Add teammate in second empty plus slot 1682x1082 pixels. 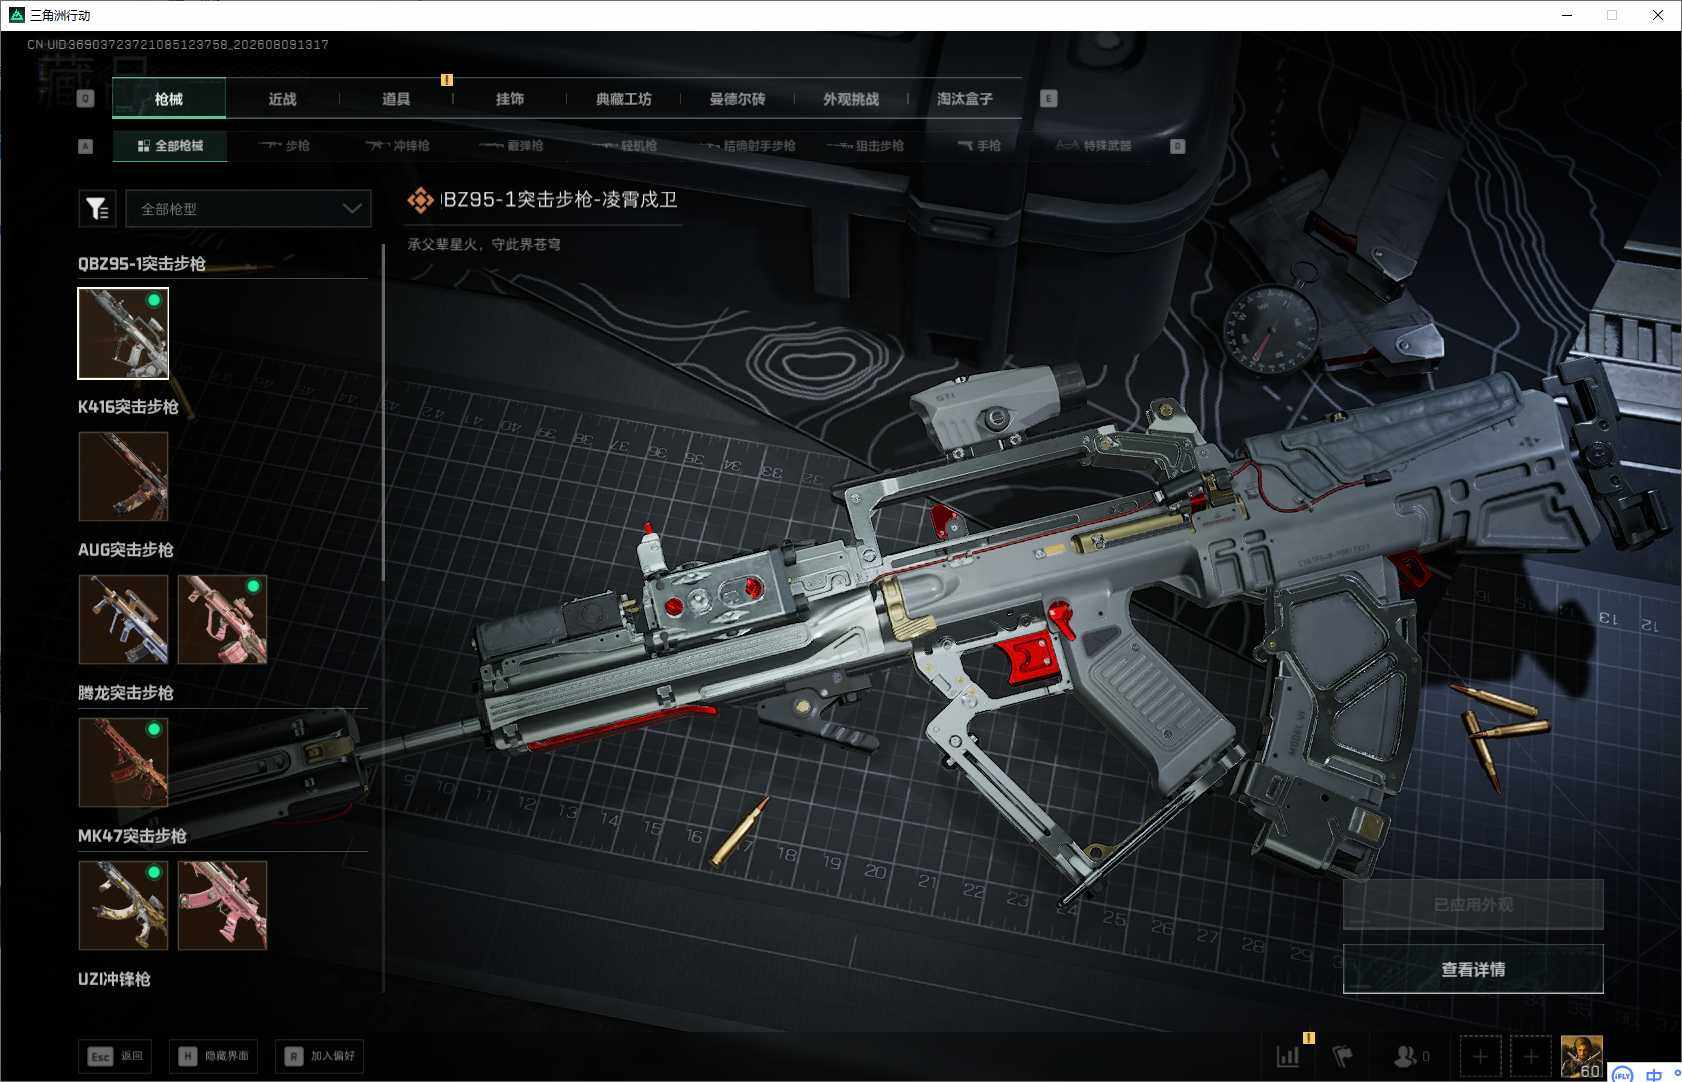point(1531,1056)
